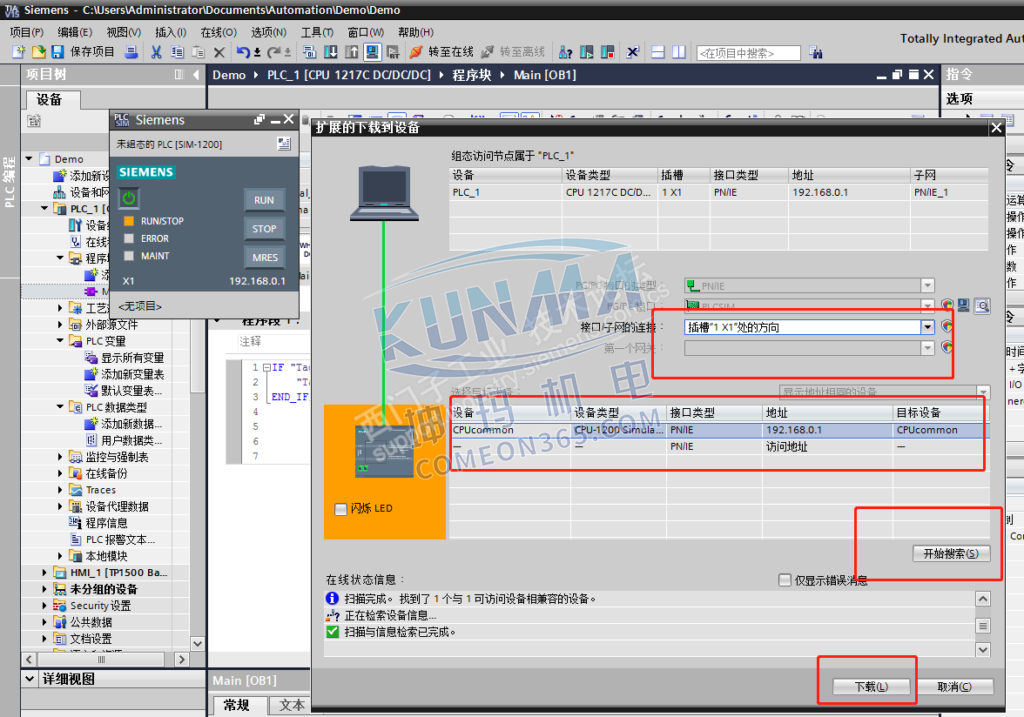This screenshot has height=717, width=1024.
Task: Collapse the PLC 变量 tree node
Action: (60, 340)
